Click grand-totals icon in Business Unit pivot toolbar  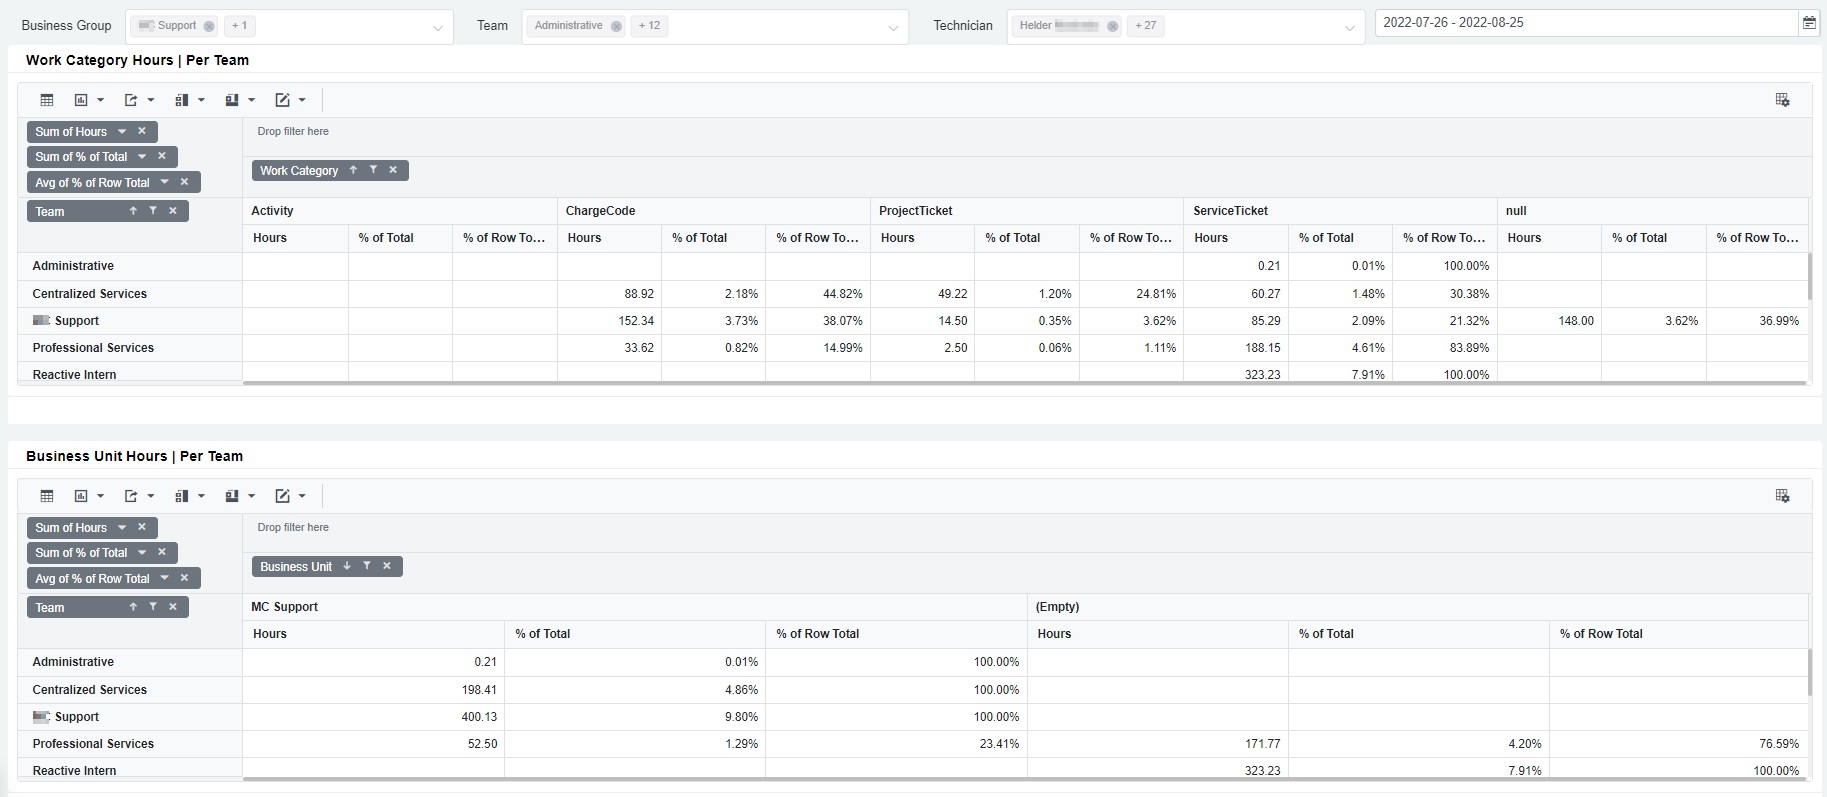(x=231, y=496)
